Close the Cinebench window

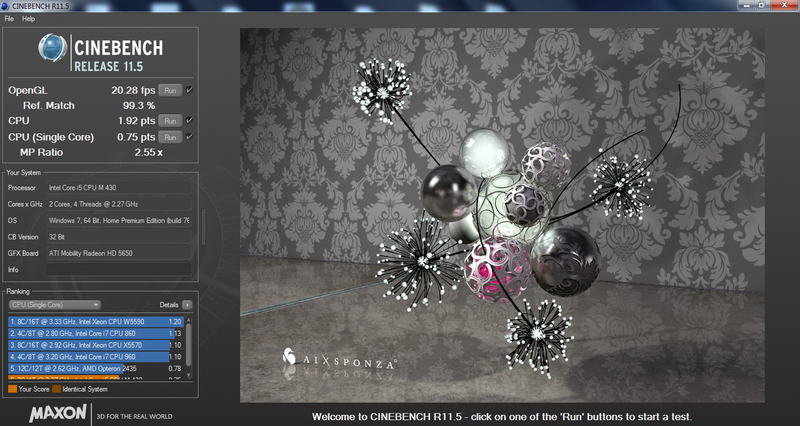click(784, 5)
